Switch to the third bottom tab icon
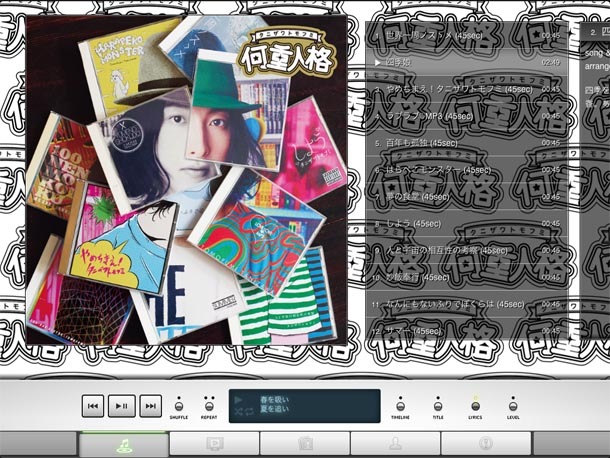This screenshot has height=458, width=610. [305, 445]
